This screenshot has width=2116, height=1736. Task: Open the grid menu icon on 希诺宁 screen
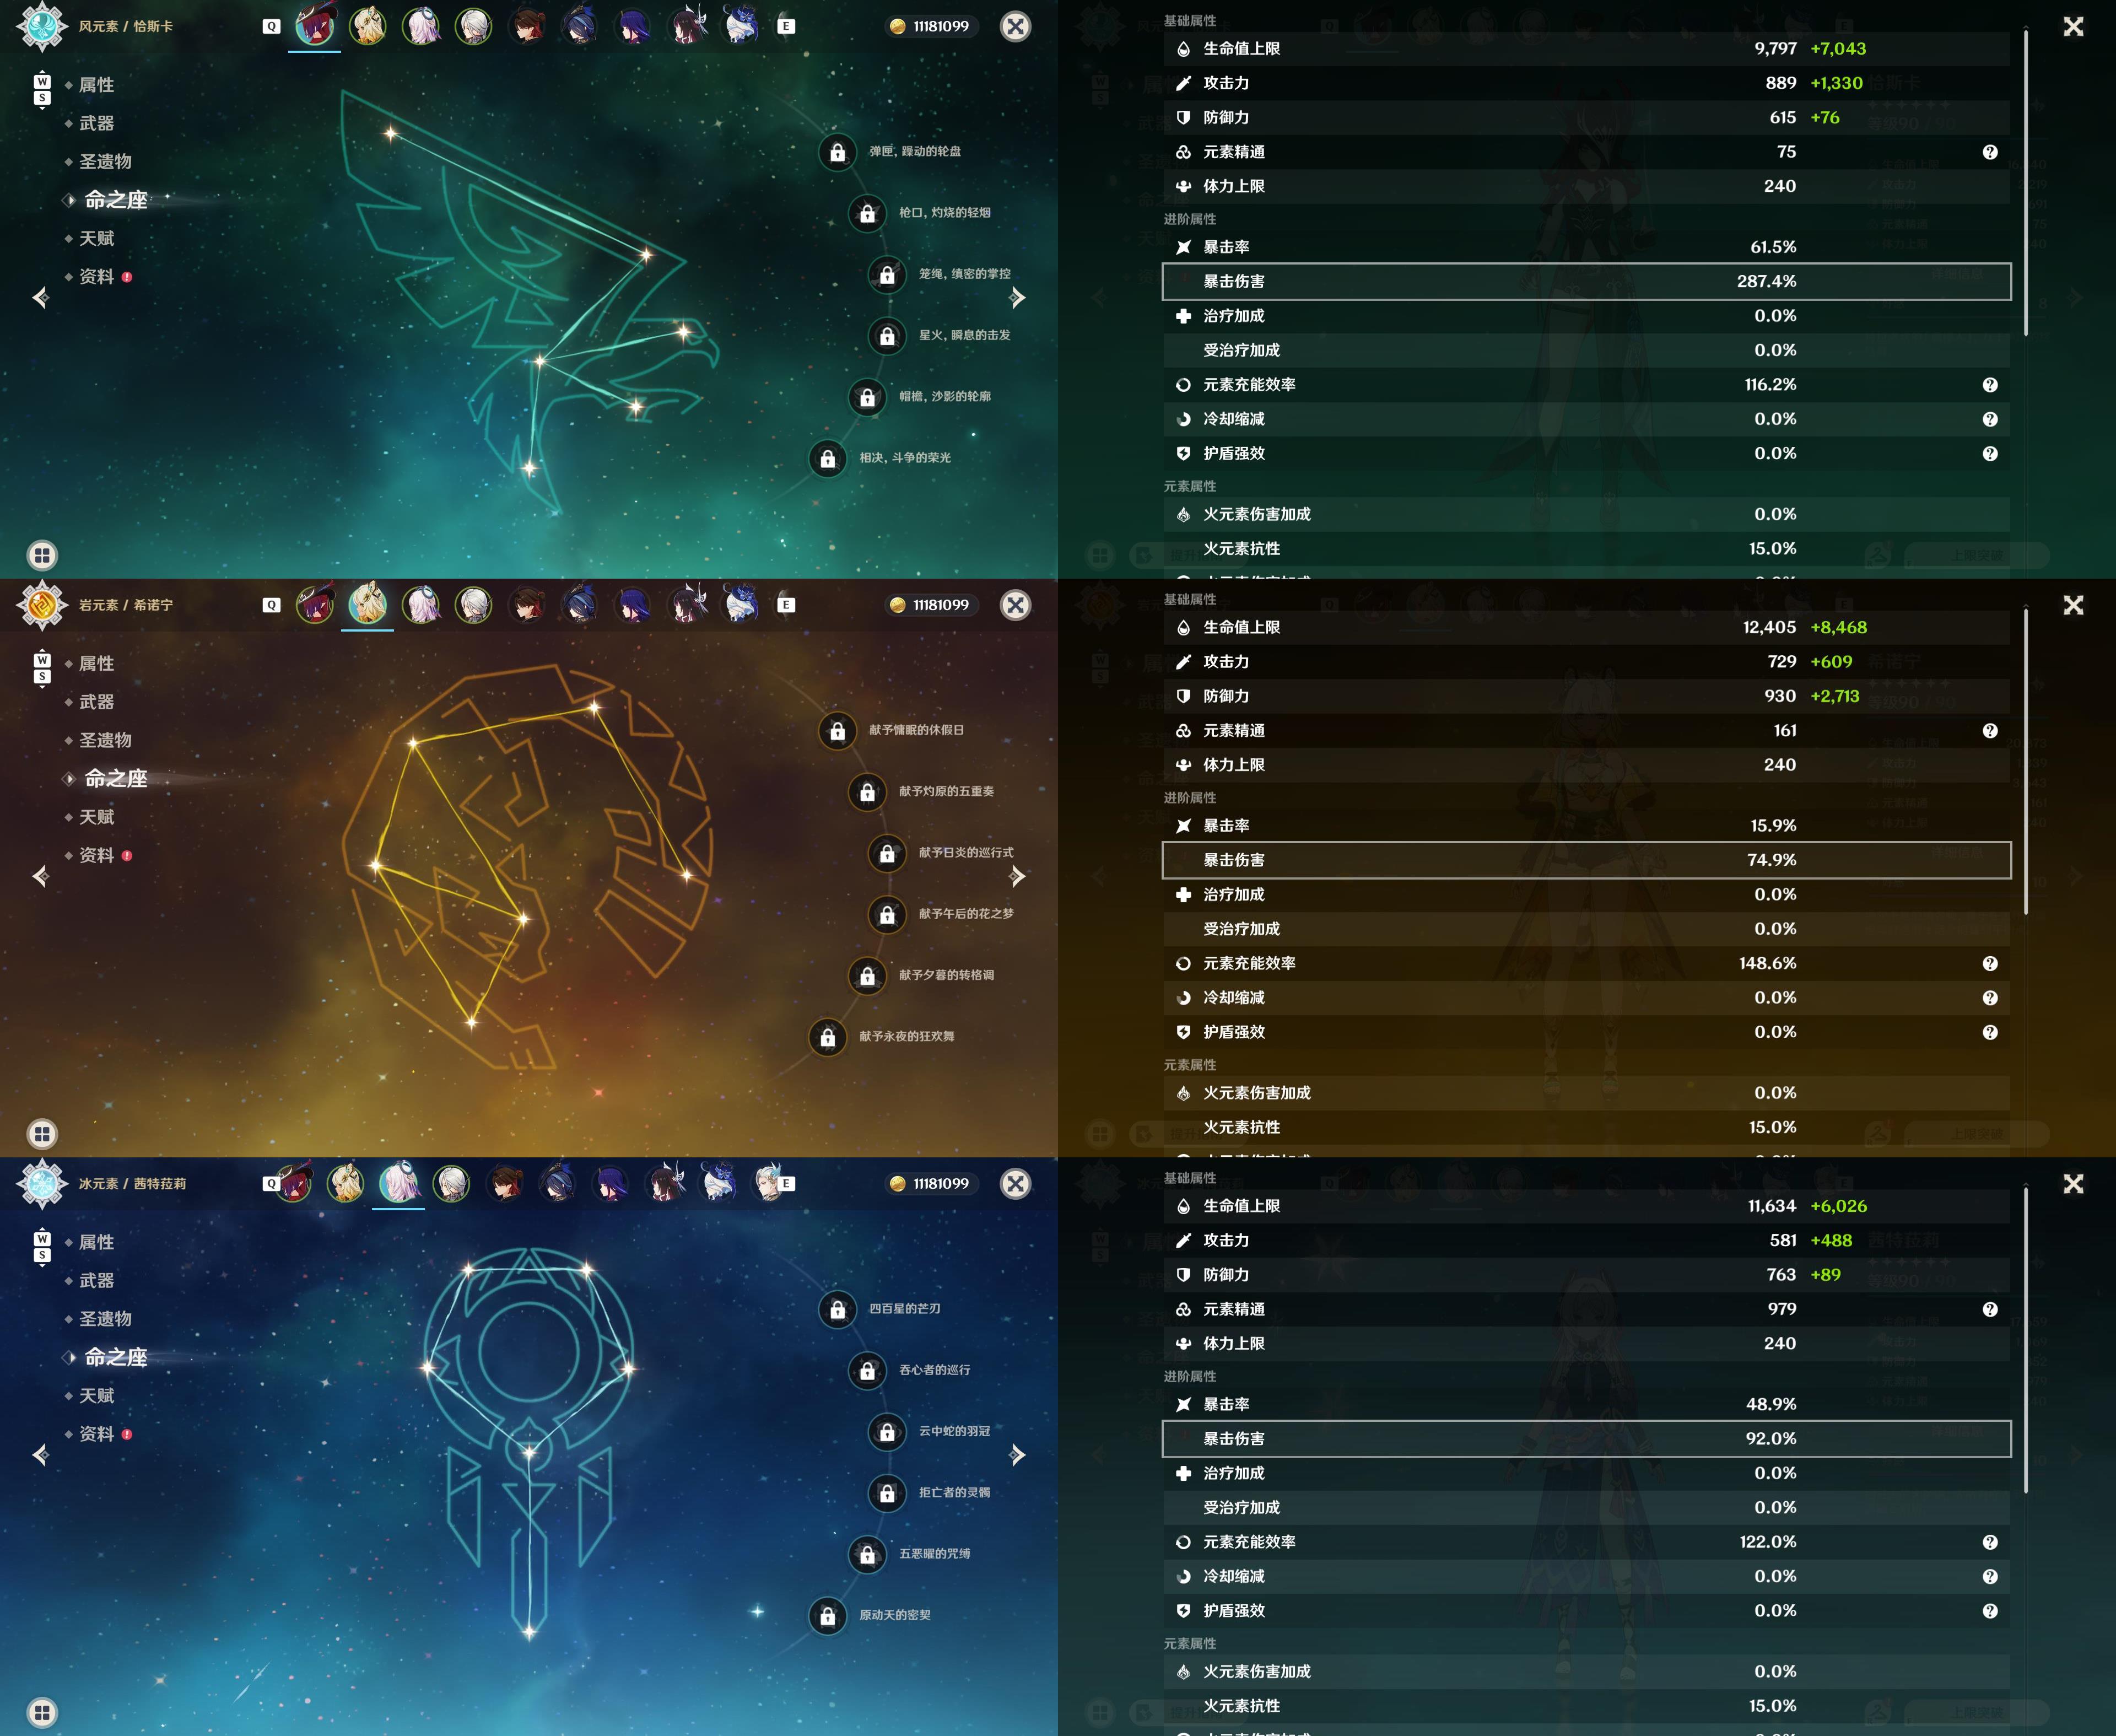tap(42, 1134)
